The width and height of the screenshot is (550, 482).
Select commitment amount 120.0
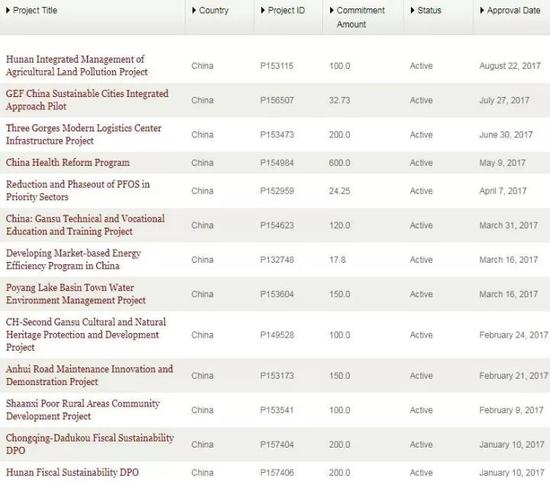(339, 225)
